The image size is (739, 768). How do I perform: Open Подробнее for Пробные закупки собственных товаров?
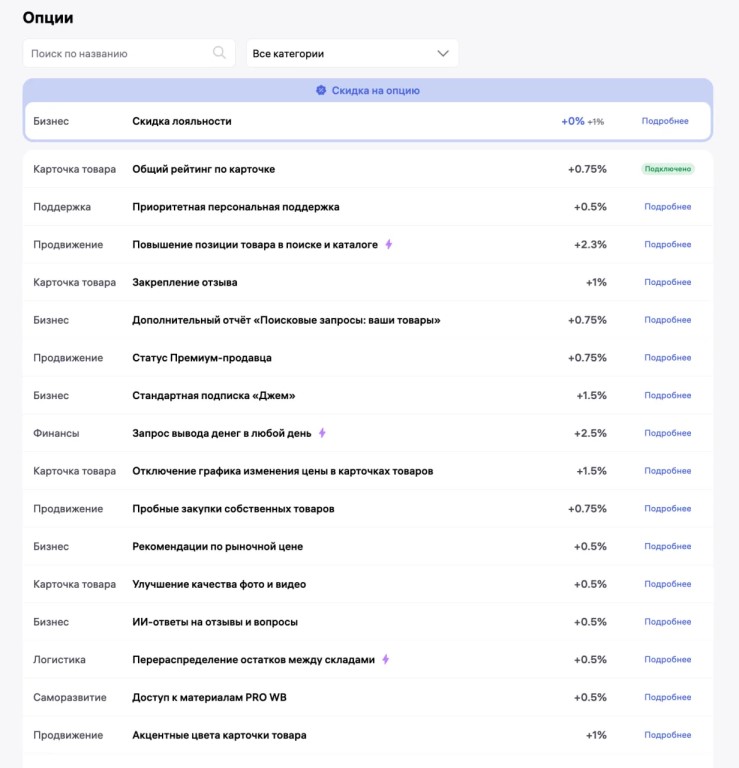(667, 508)
